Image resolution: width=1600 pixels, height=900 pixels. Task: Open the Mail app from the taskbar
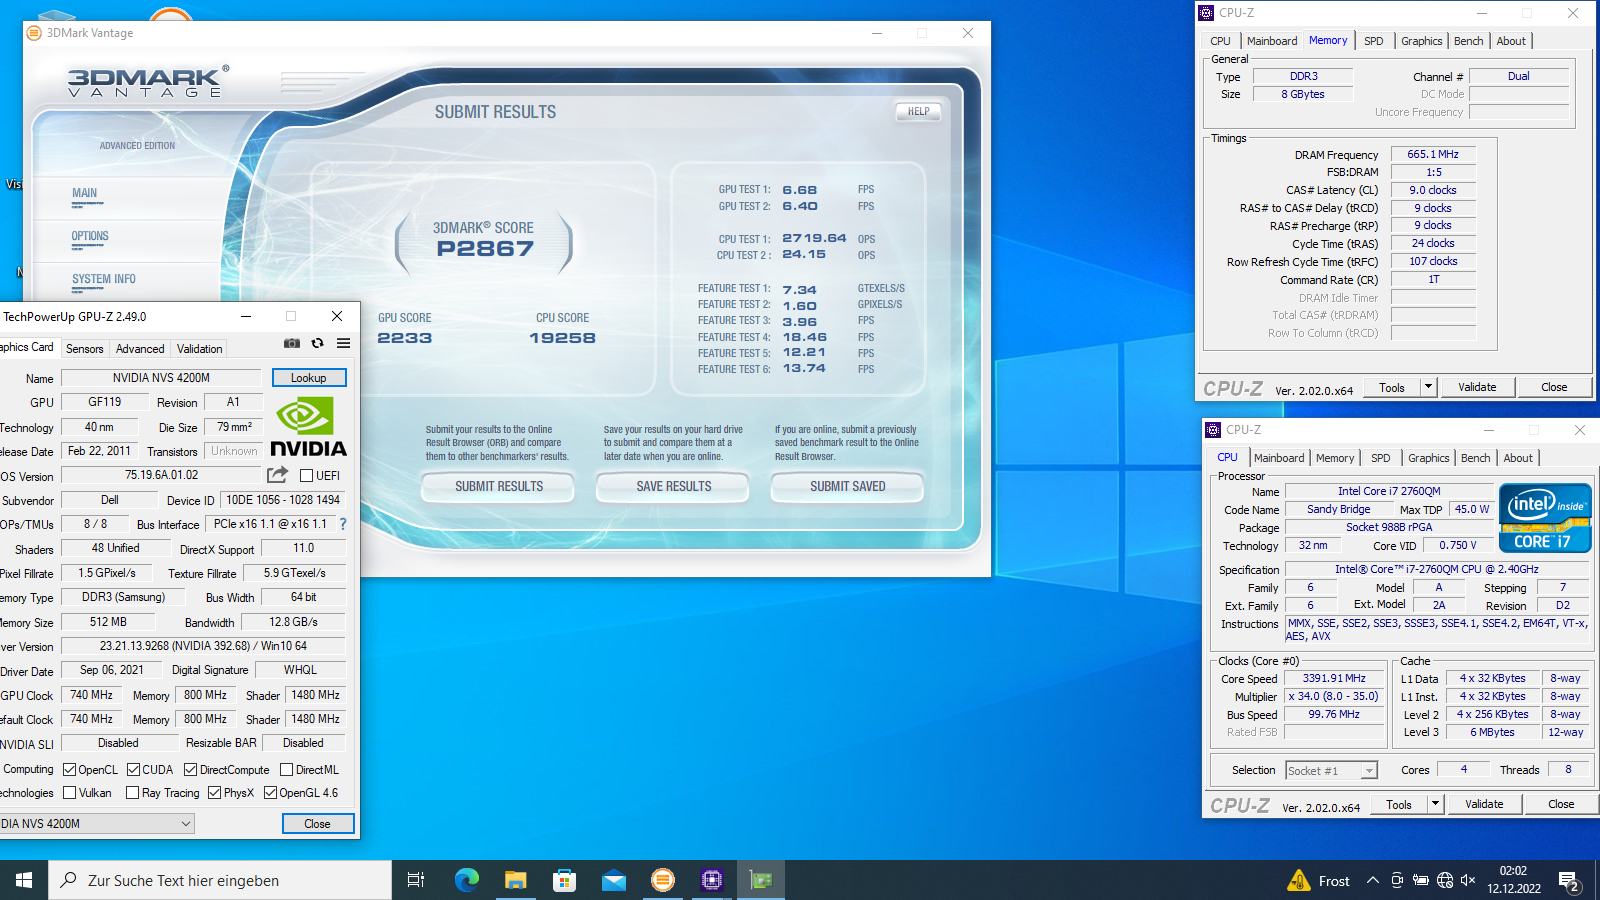coord(614,880)
